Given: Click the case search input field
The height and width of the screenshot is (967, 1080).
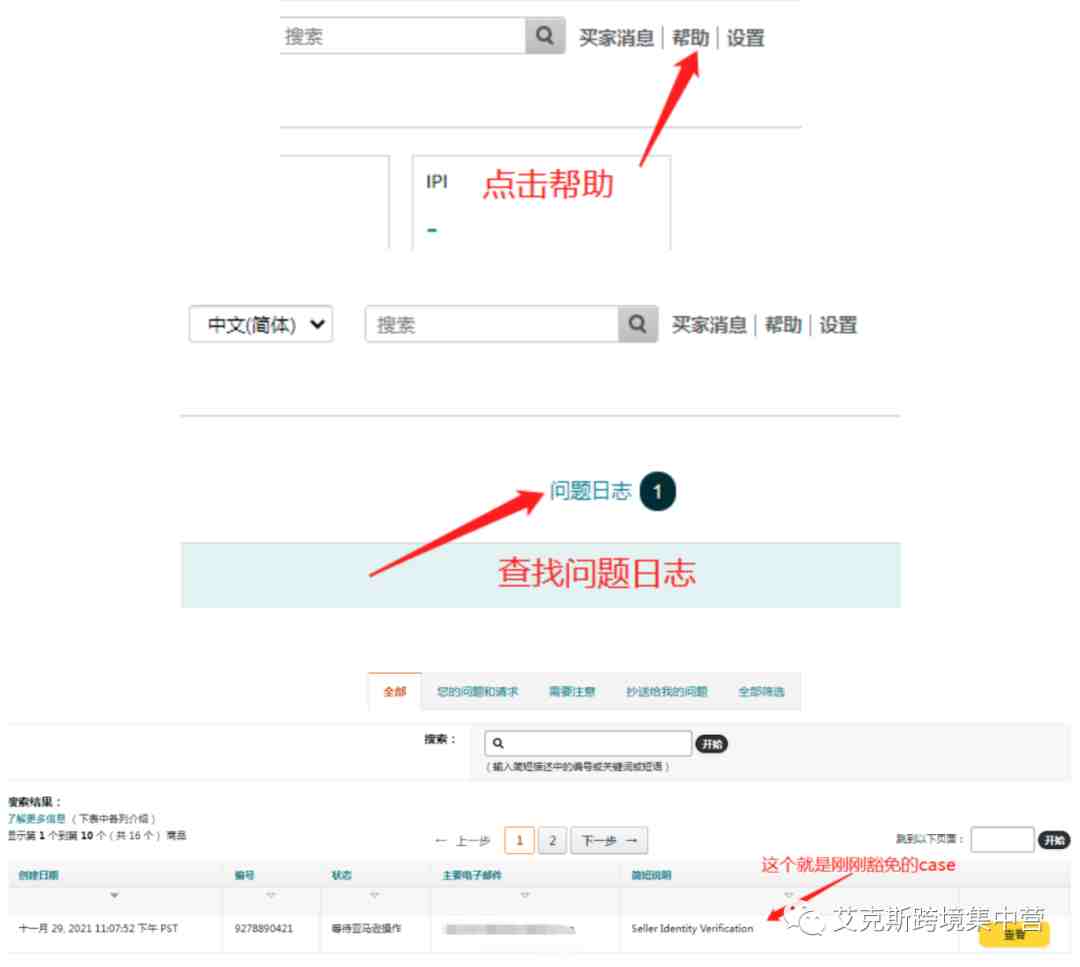Looking at the screenshot, I should tap(588, 743).
